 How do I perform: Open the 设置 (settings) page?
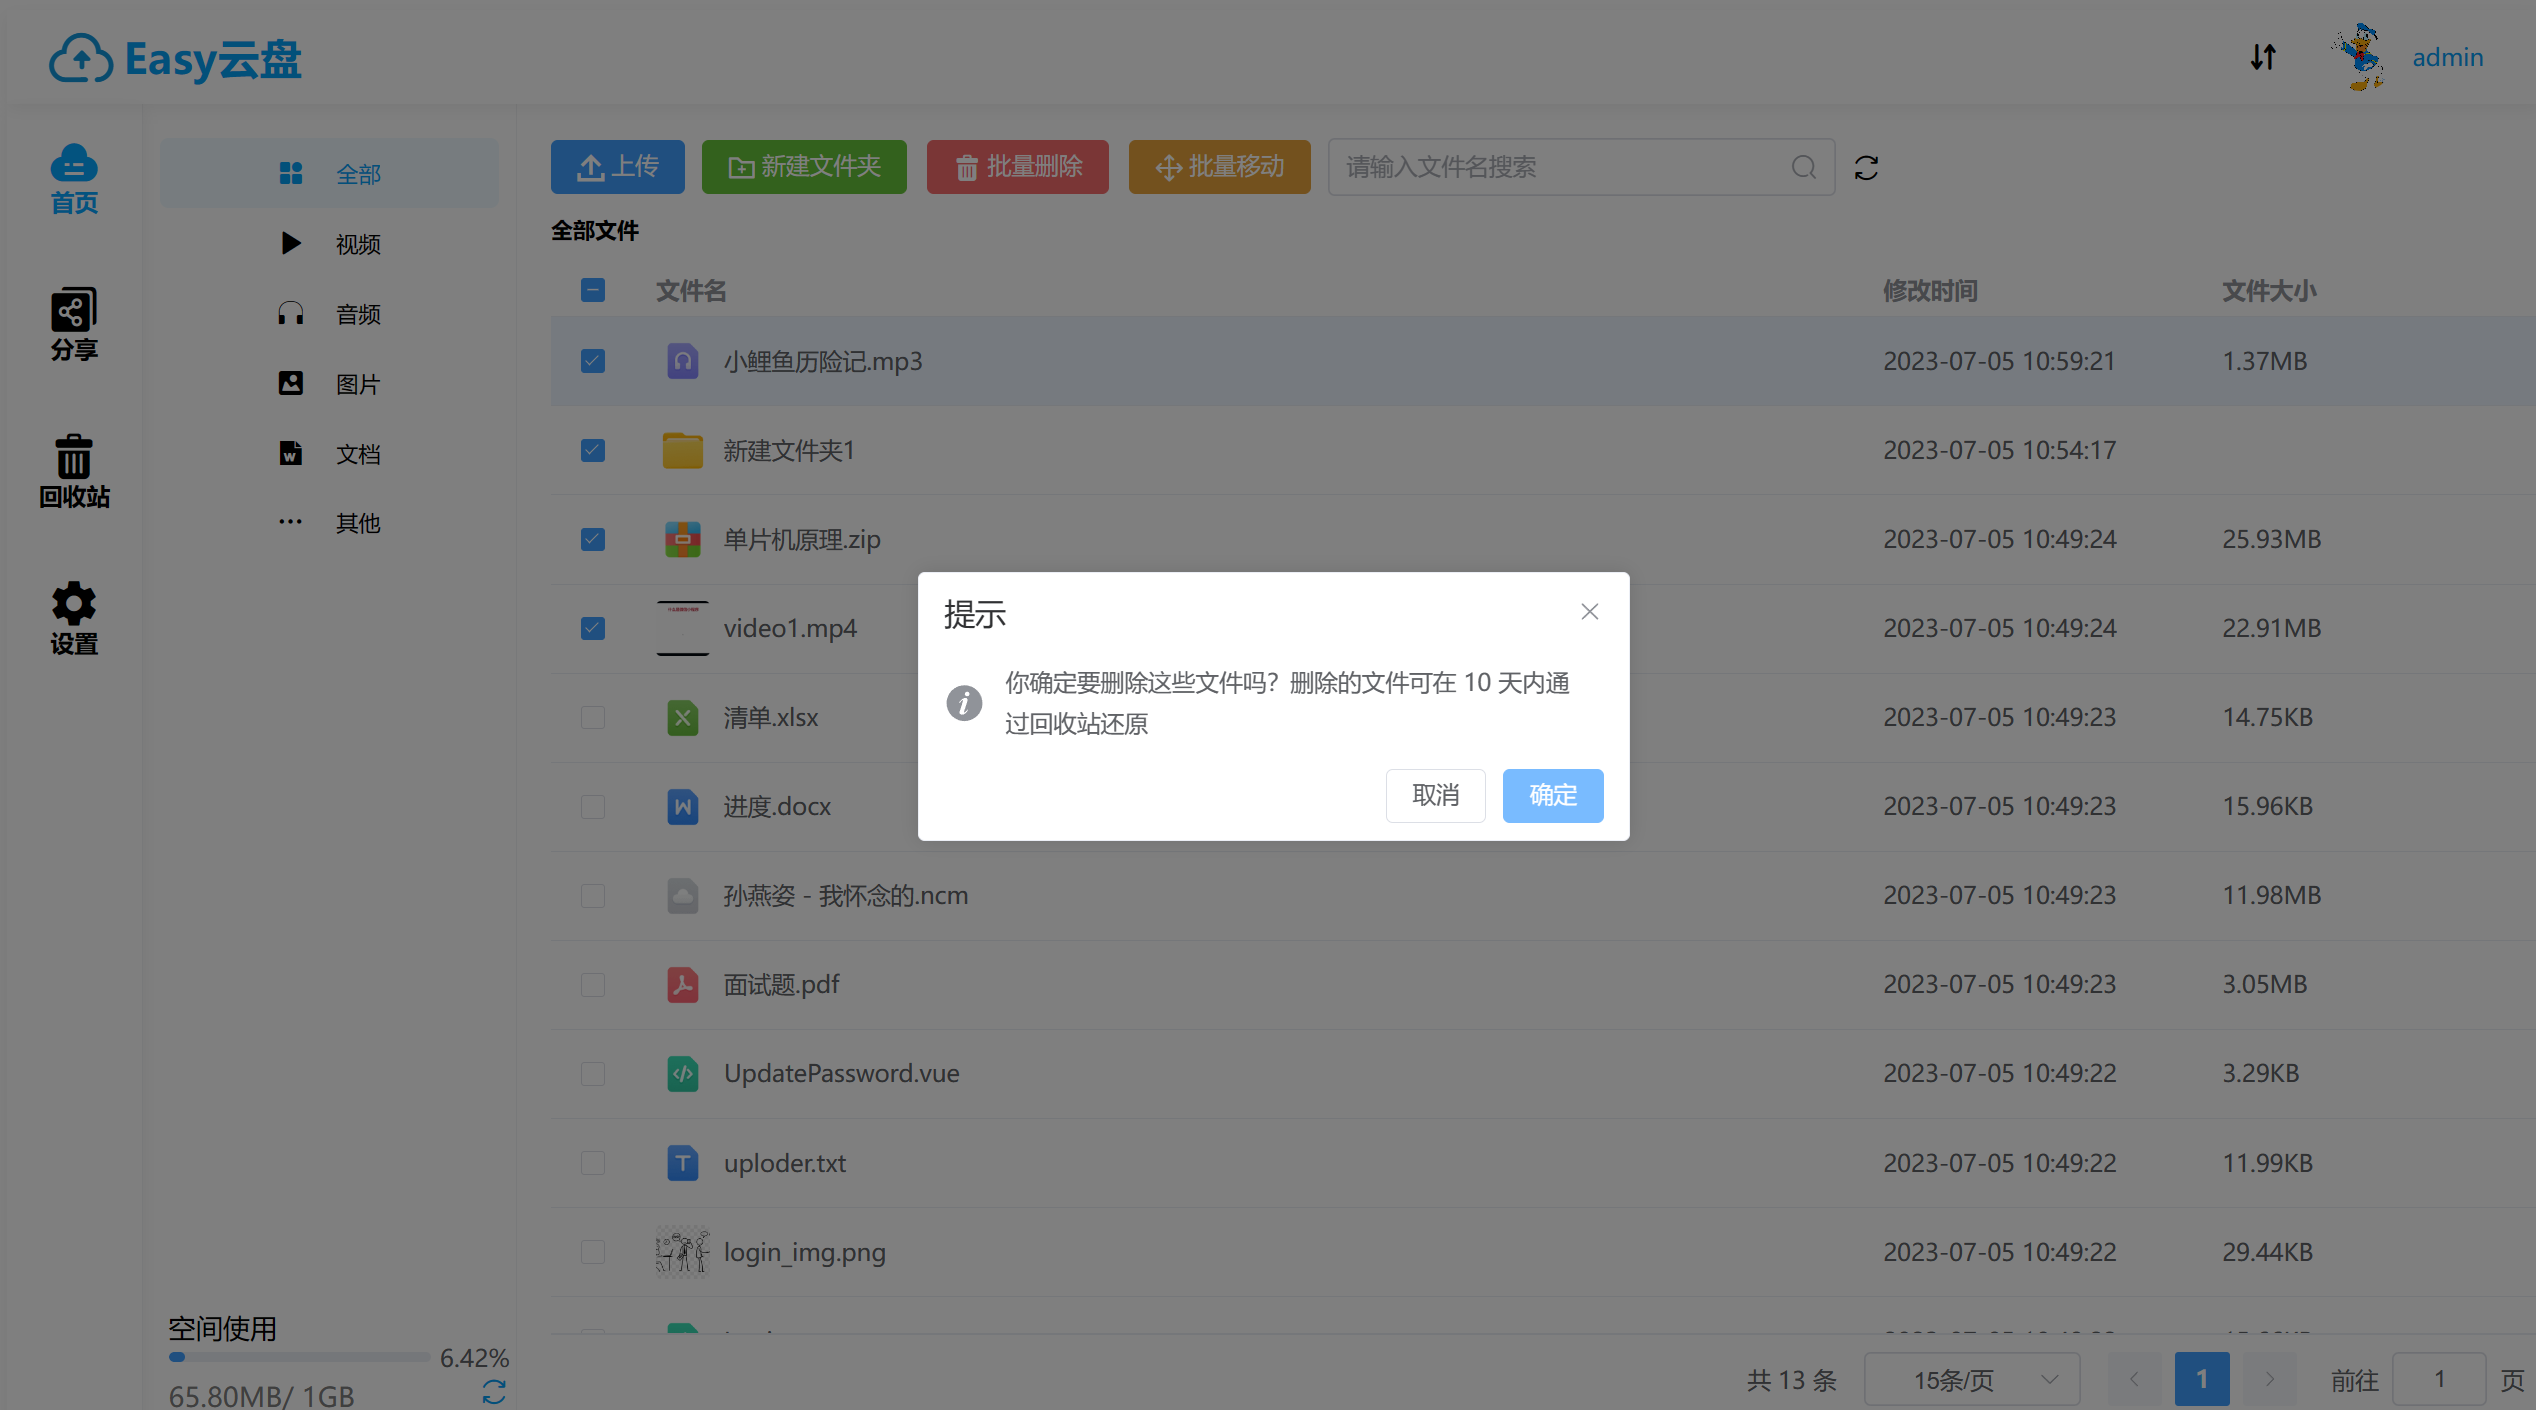tap(73, 618)
